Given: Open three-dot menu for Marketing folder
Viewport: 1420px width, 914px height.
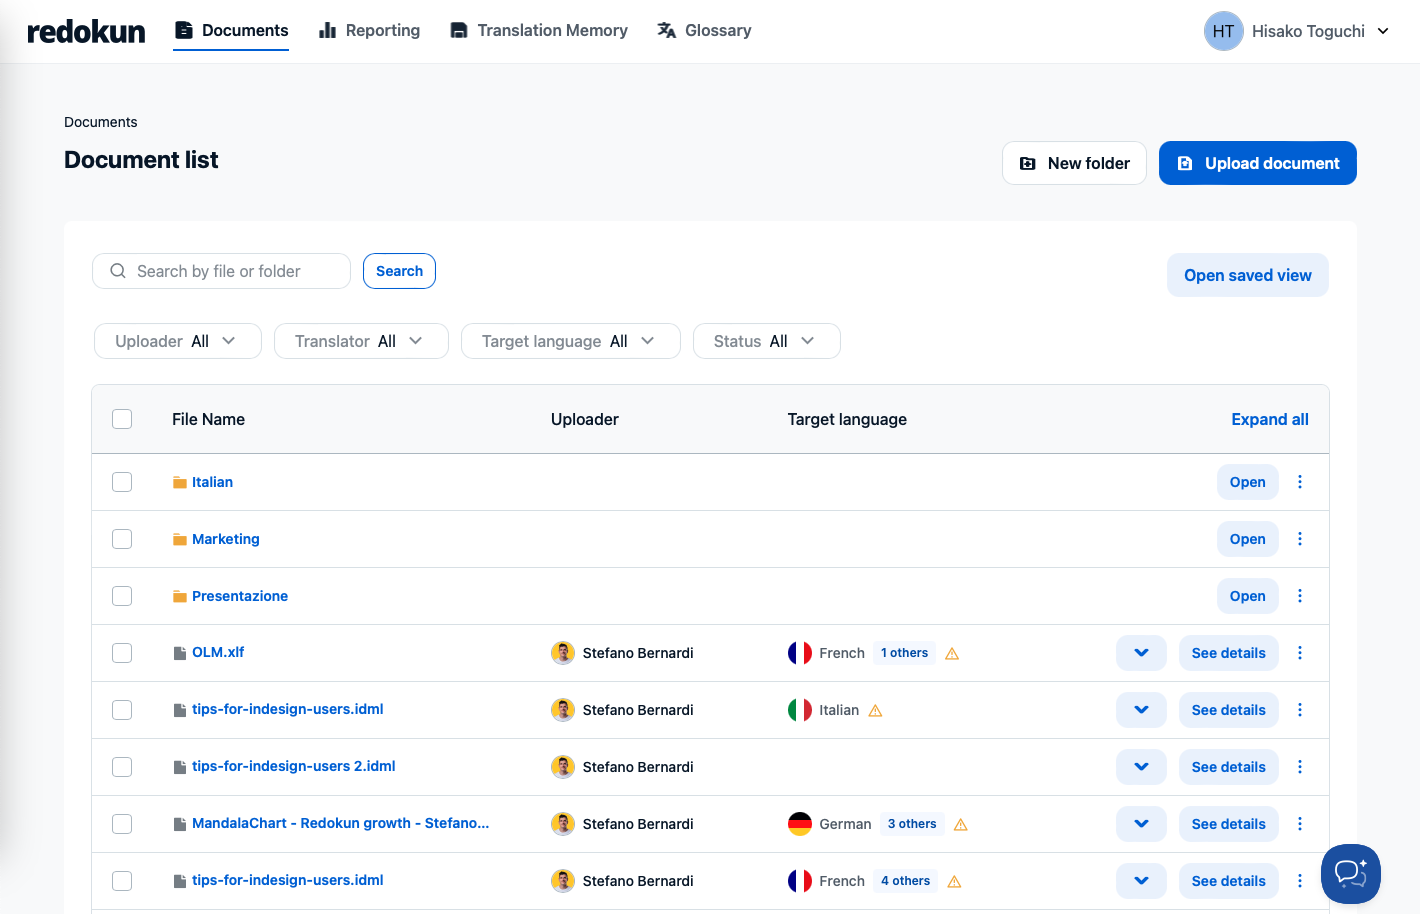Looking at the screenshot, I should point(1300,539).
